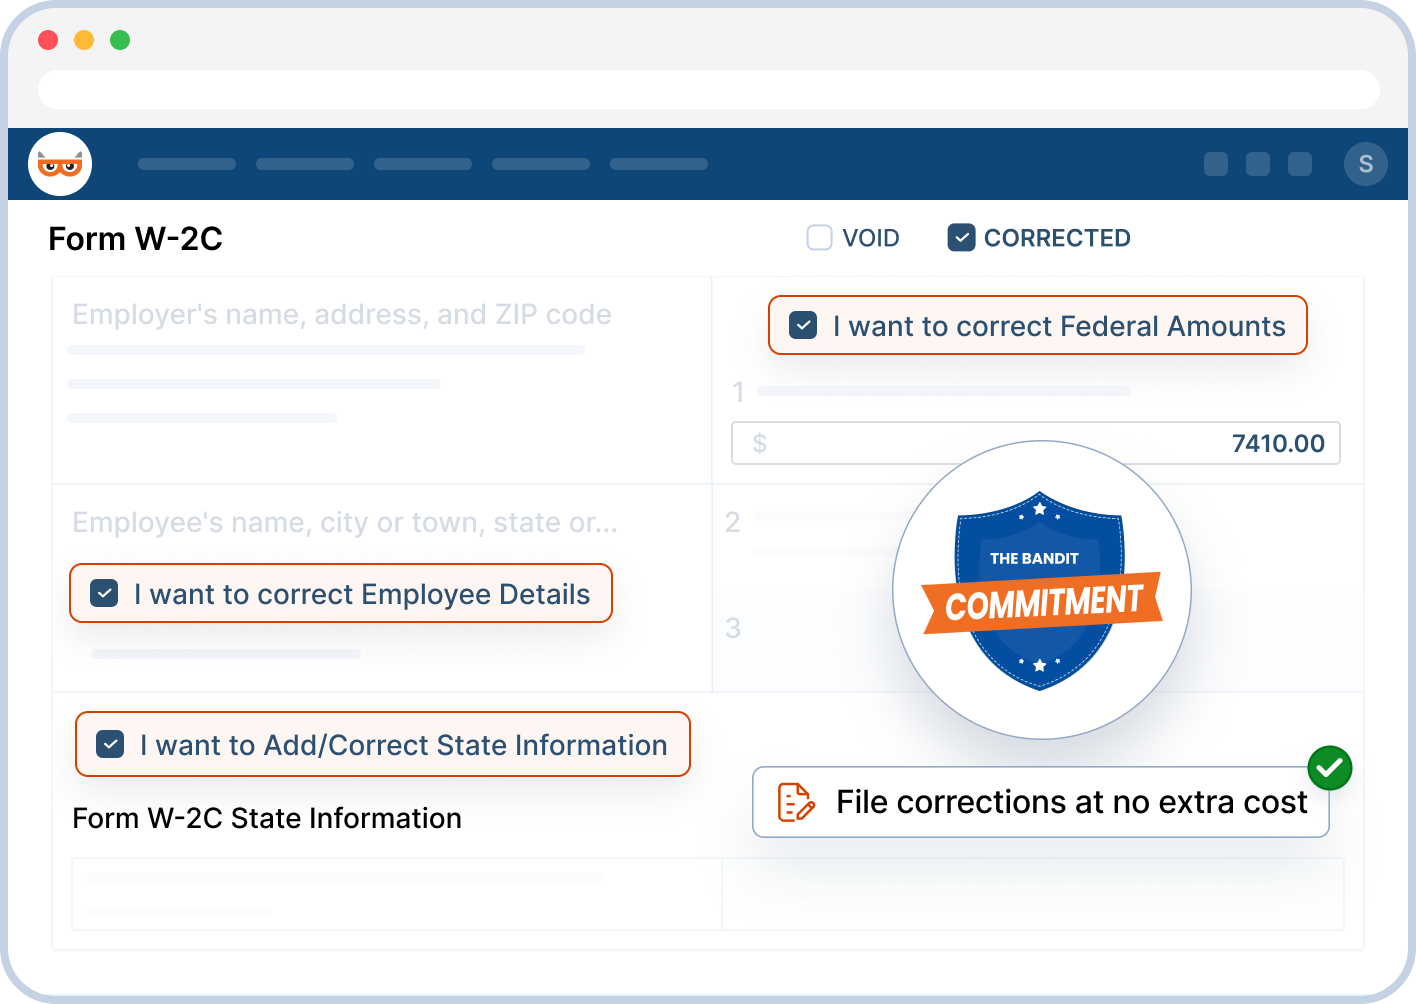Screen dimensions: 1416x1004
Task: Click the first square icon in the header
Action: coord(1215,164)
